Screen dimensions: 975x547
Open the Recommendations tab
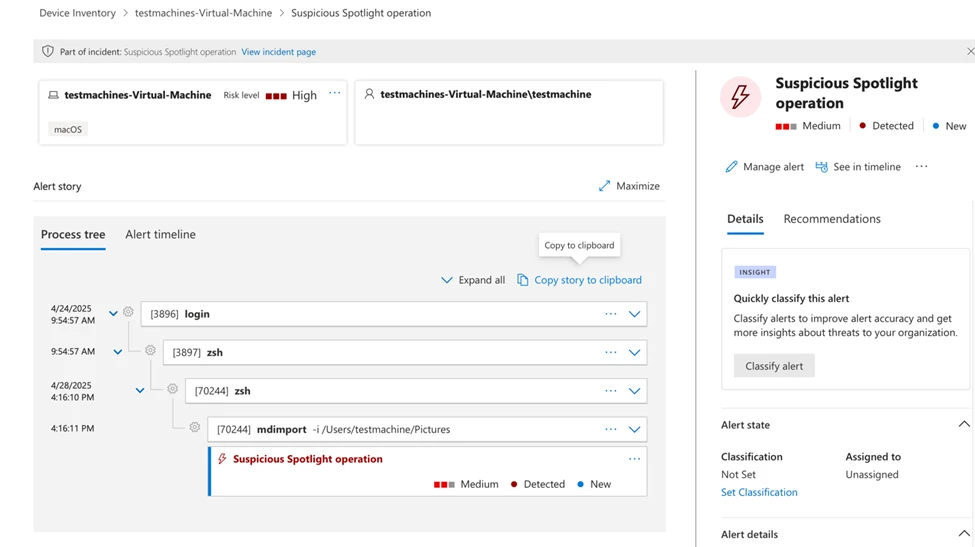pos(831,219)
